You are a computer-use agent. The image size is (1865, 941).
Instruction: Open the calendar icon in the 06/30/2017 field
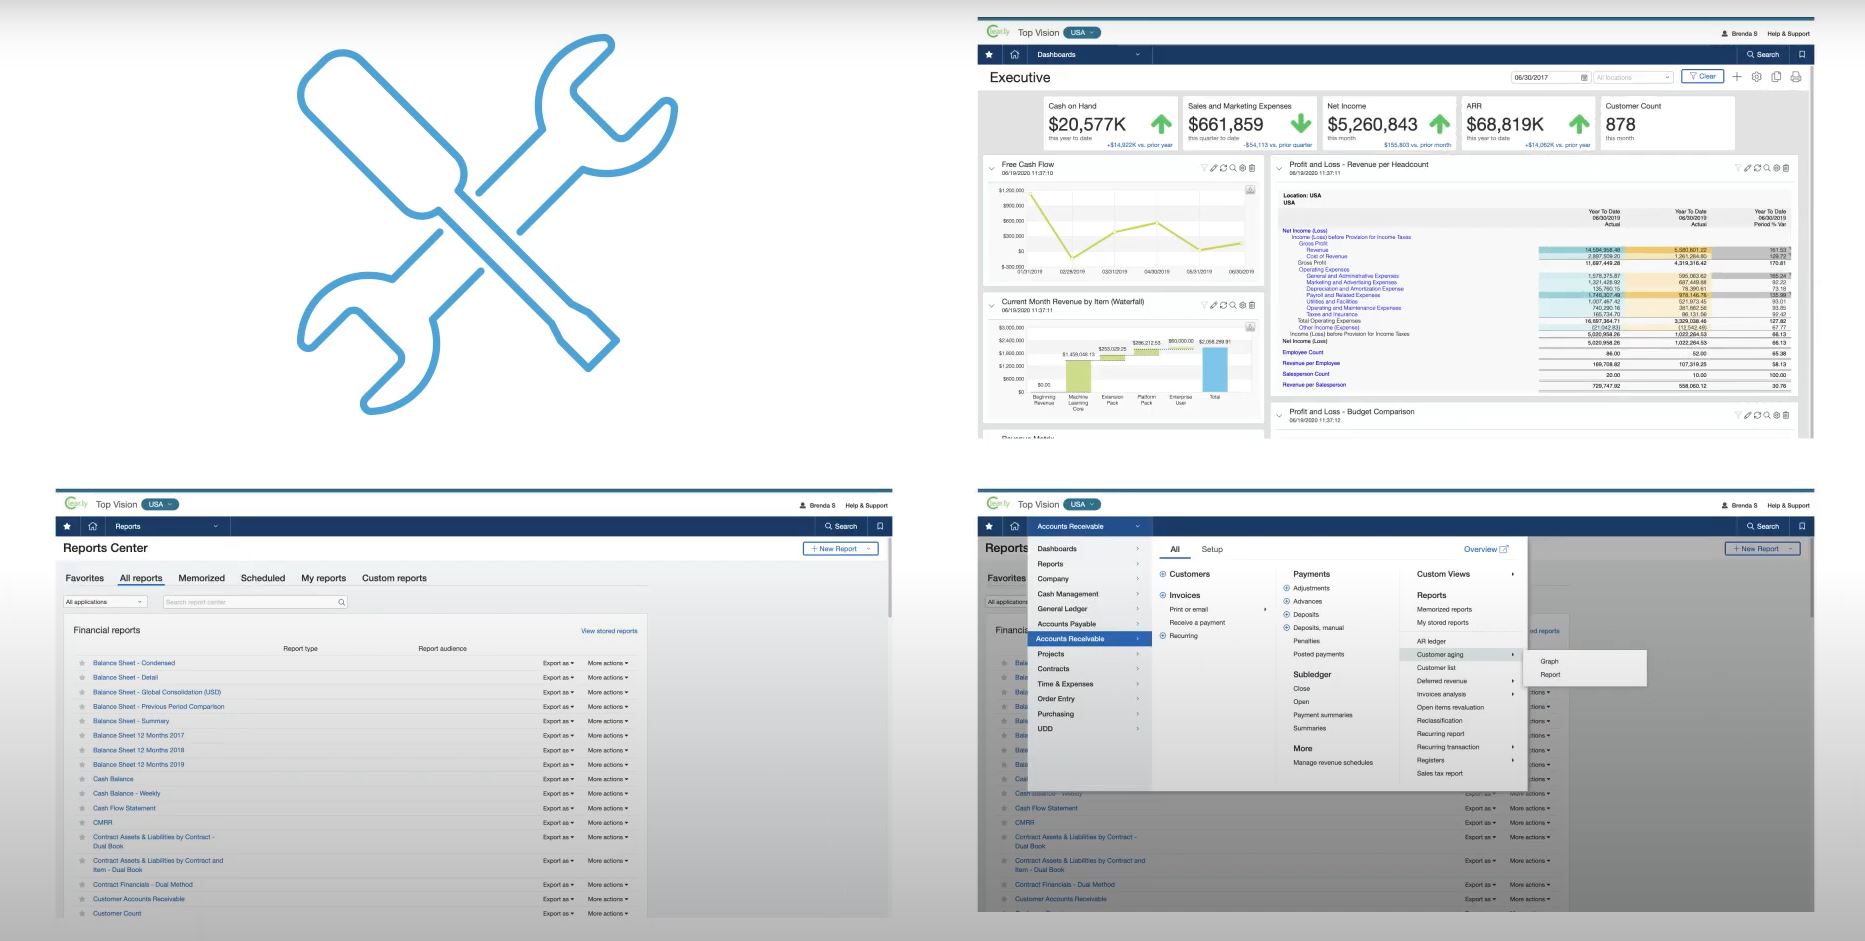tap(1583, 77)
